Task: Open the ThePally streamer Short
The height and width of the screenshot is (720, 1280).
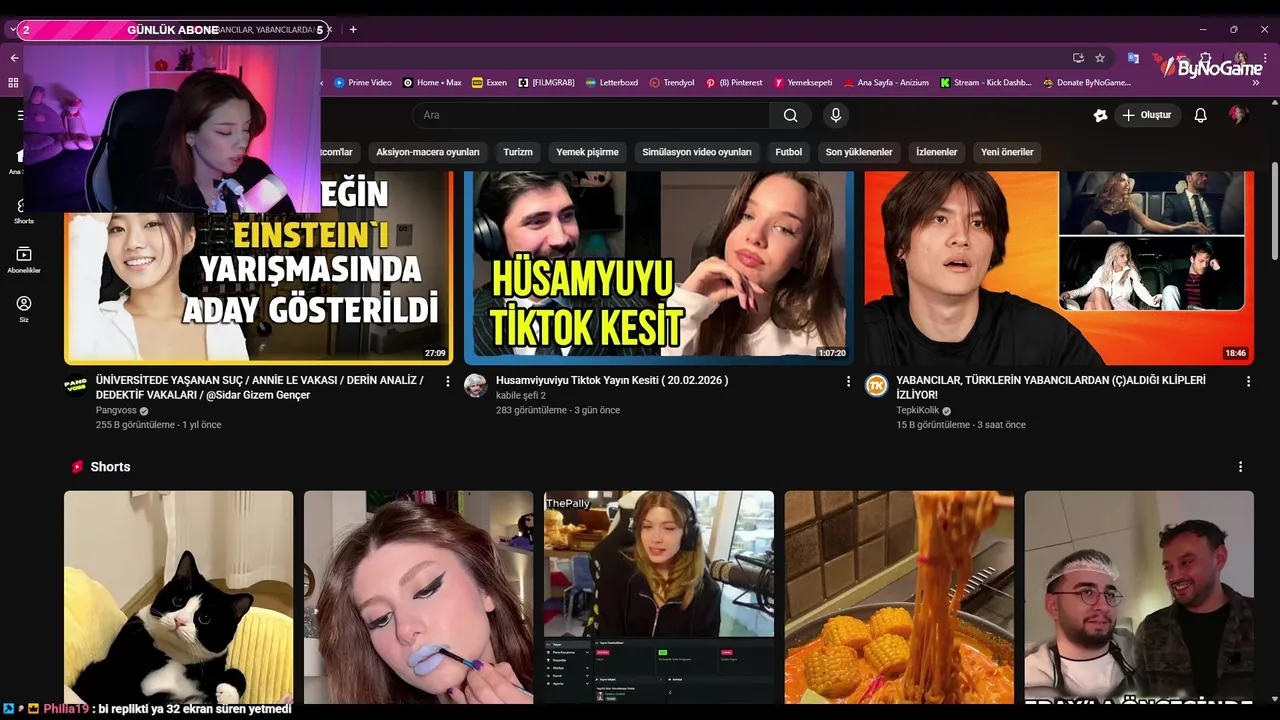Action: pos(659,597)
